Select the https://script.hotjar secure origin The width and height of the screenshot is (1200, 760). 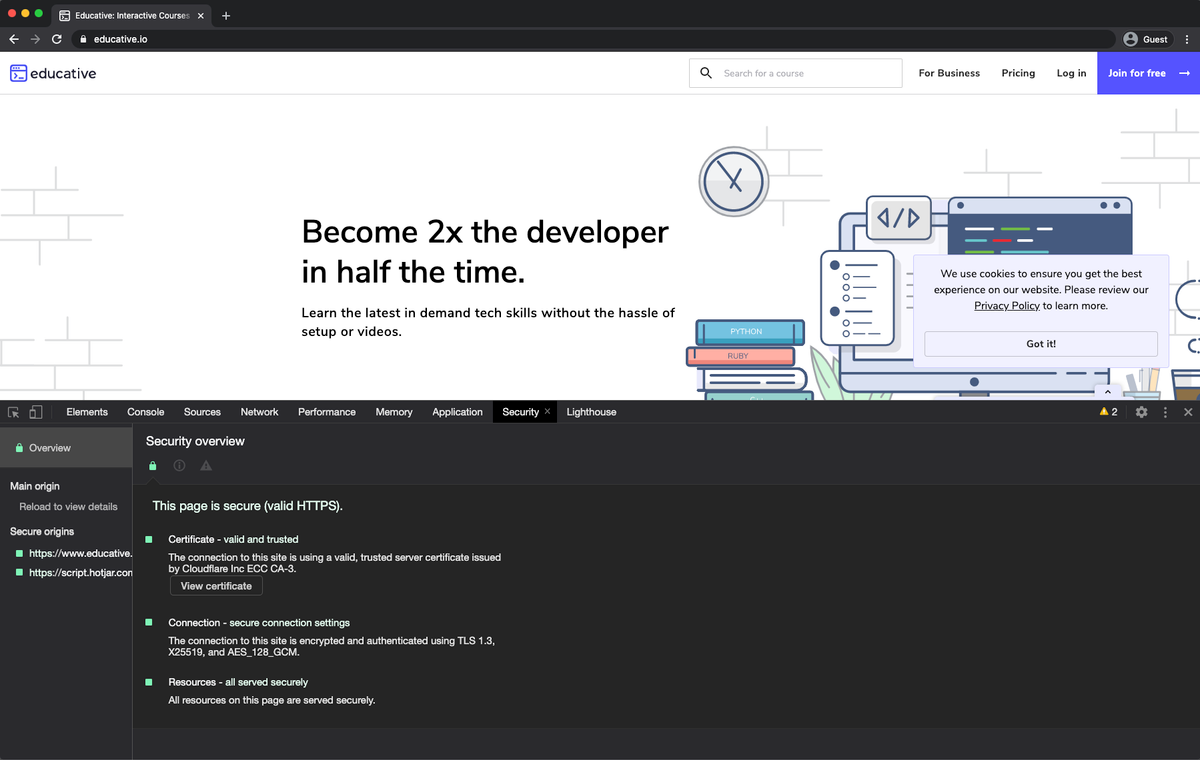click(x=76, y=573)
